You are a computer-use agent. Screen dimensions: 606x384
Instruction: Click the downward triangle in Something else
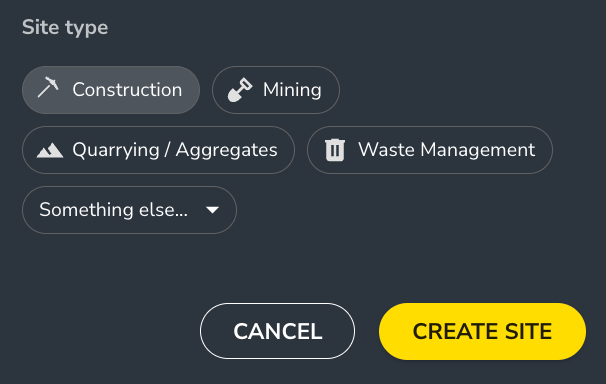213,210
